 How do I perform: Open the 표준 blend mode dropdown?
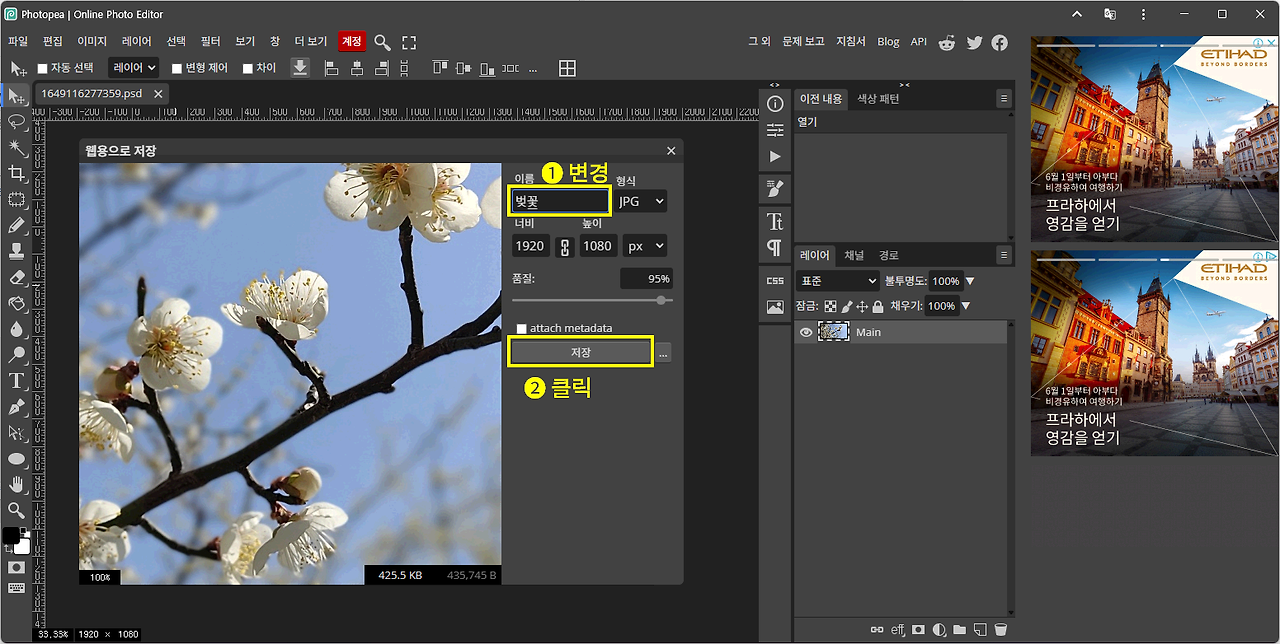pyautogui.click(x=838, y=281)
